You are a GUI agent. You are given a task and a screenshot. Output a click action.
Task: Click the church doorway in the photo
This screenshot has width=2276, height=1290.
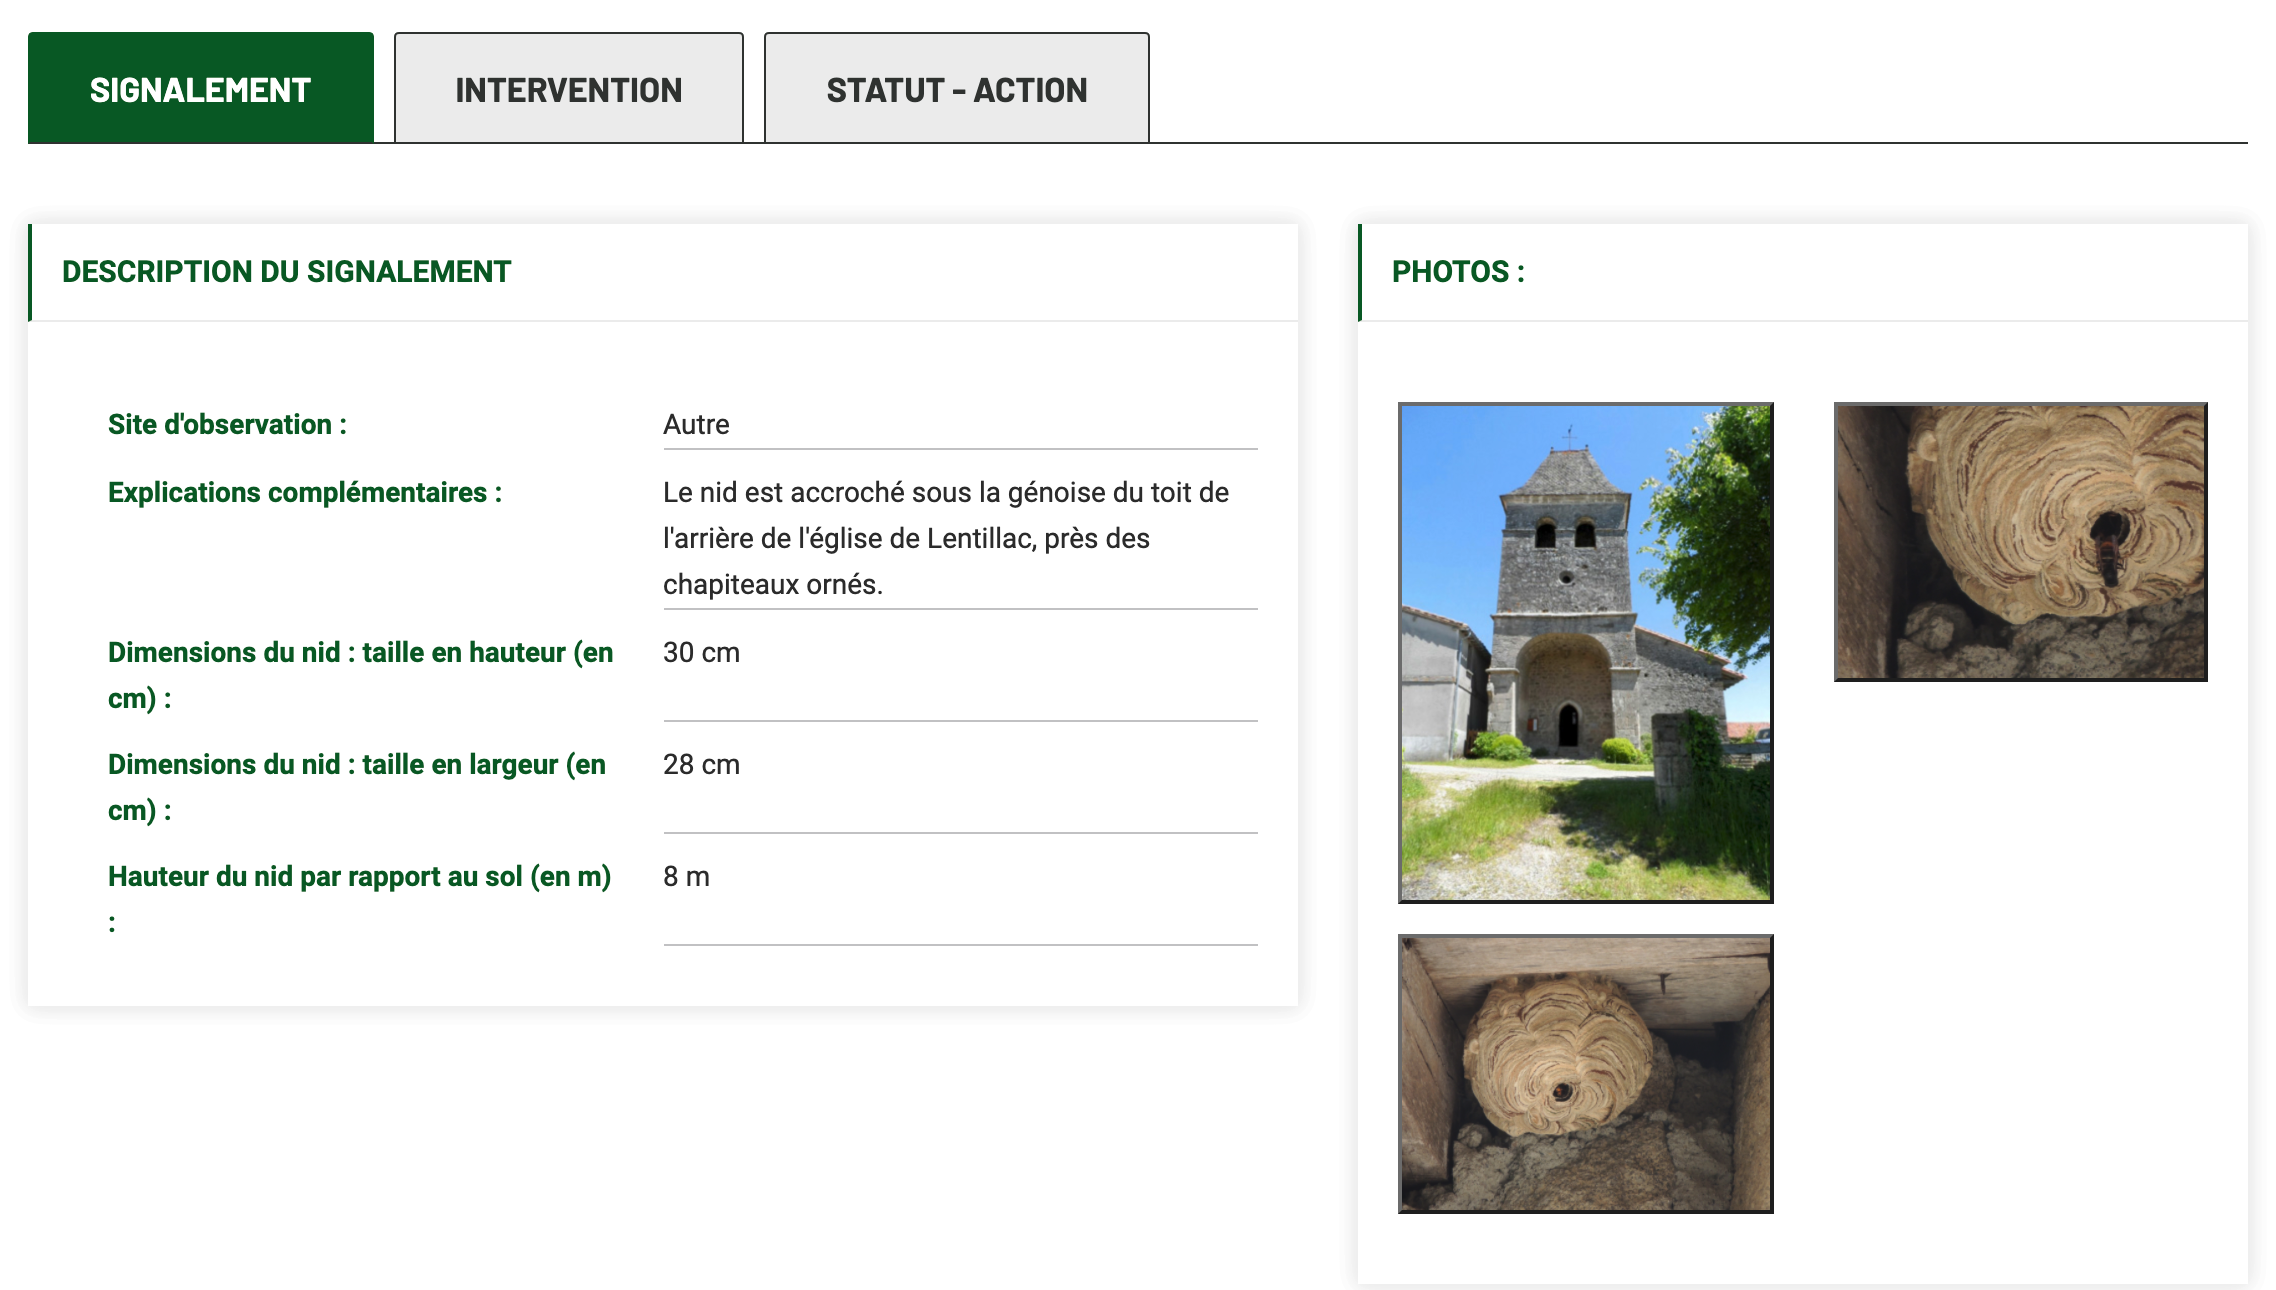point(1567,724)
